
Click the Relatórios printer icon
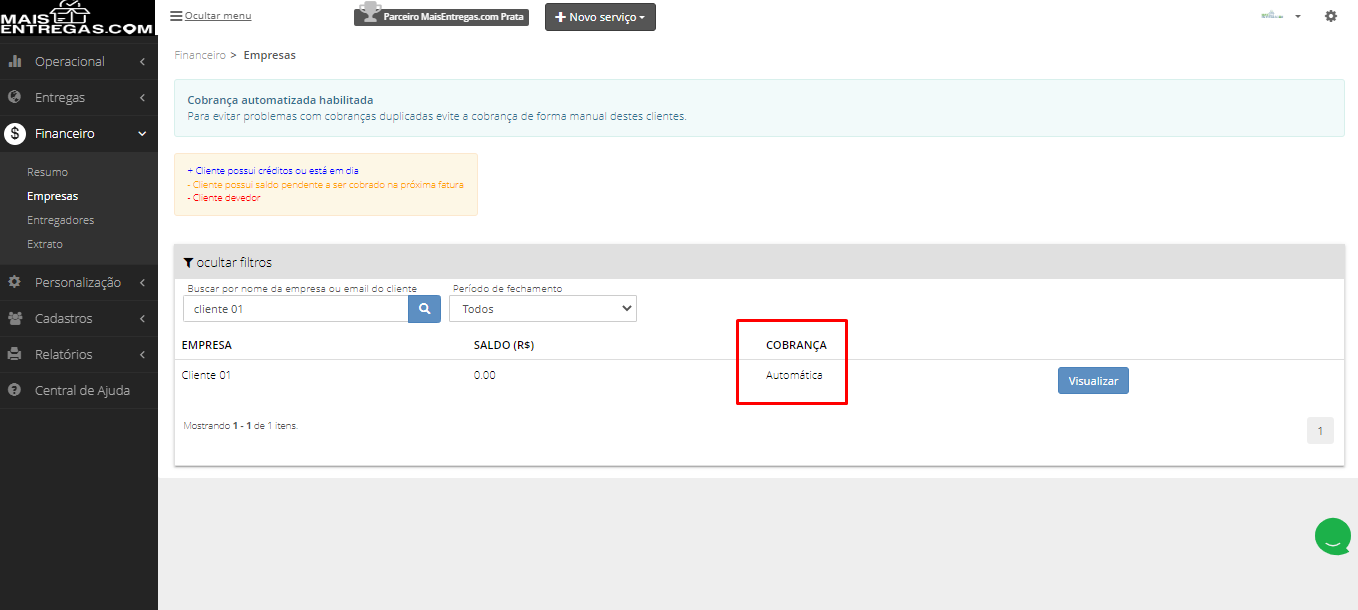(x=15, y=354)
